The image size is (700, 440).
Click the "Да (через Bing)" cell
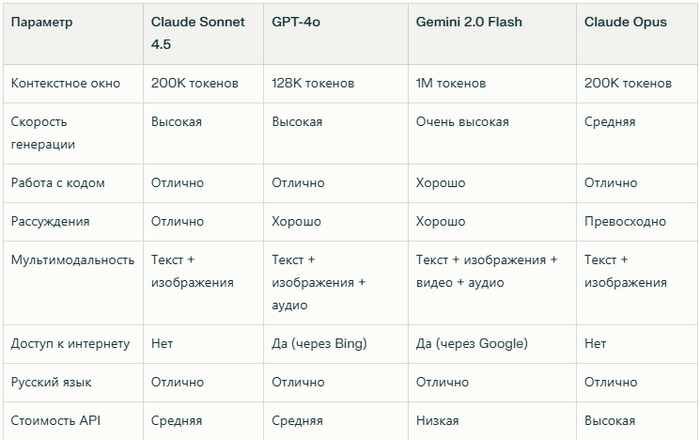319,344
